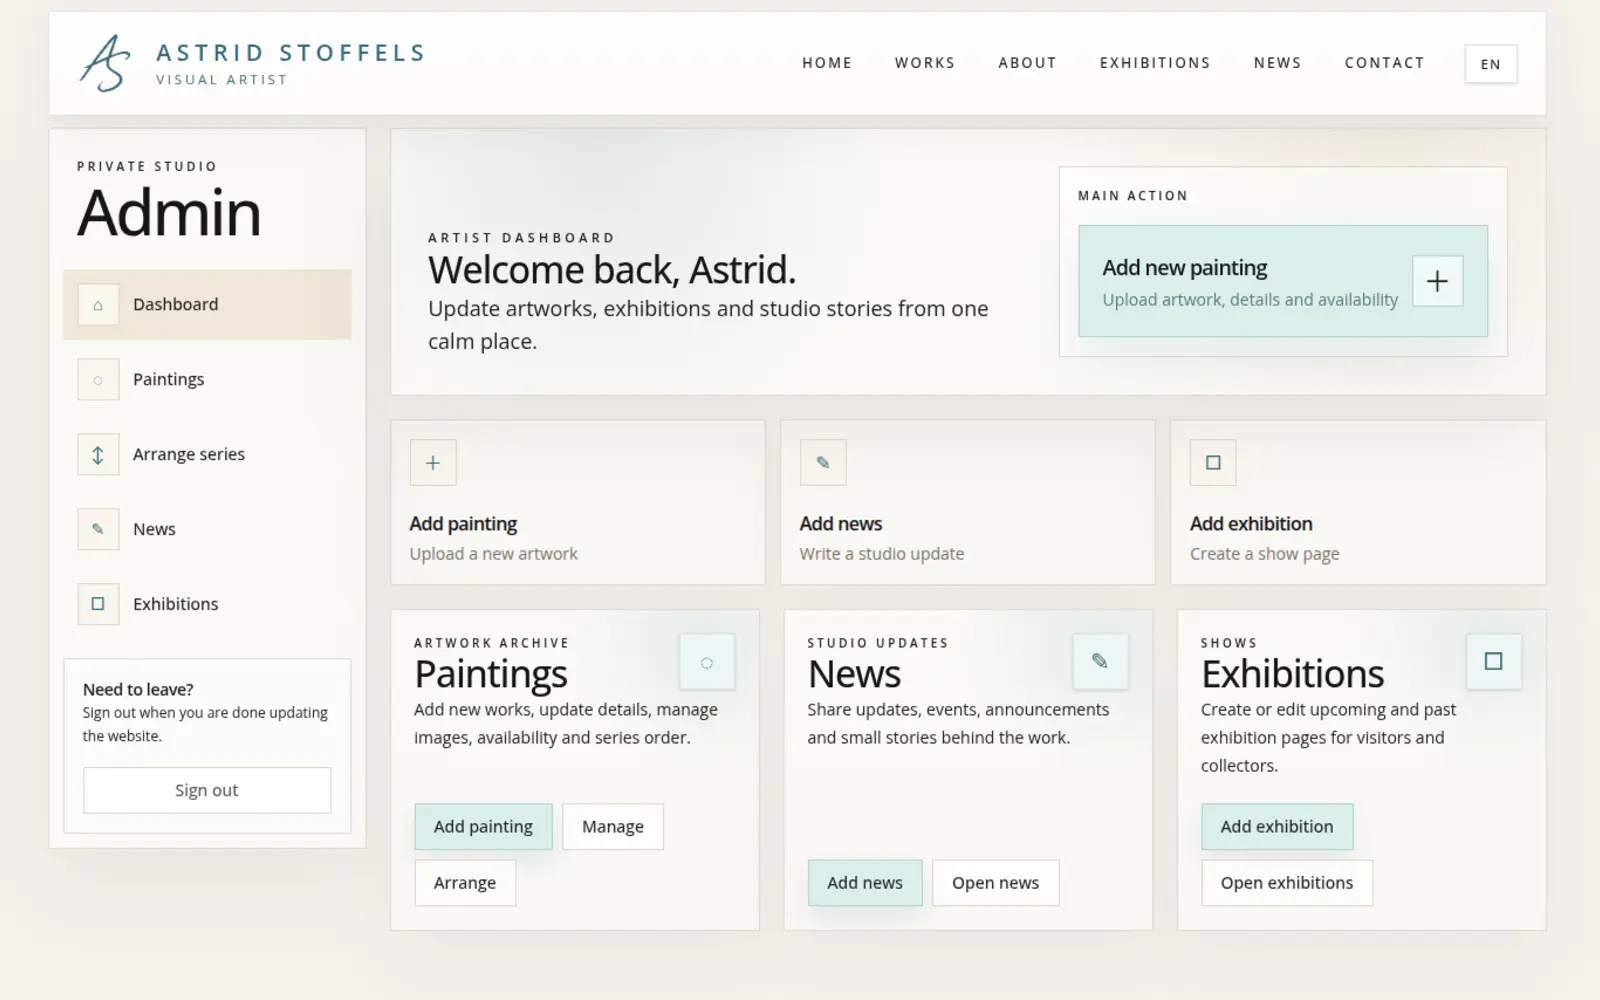Select News in the admin sidebar
Viewport: 1600px width, 1000px height.
point(207,530)
